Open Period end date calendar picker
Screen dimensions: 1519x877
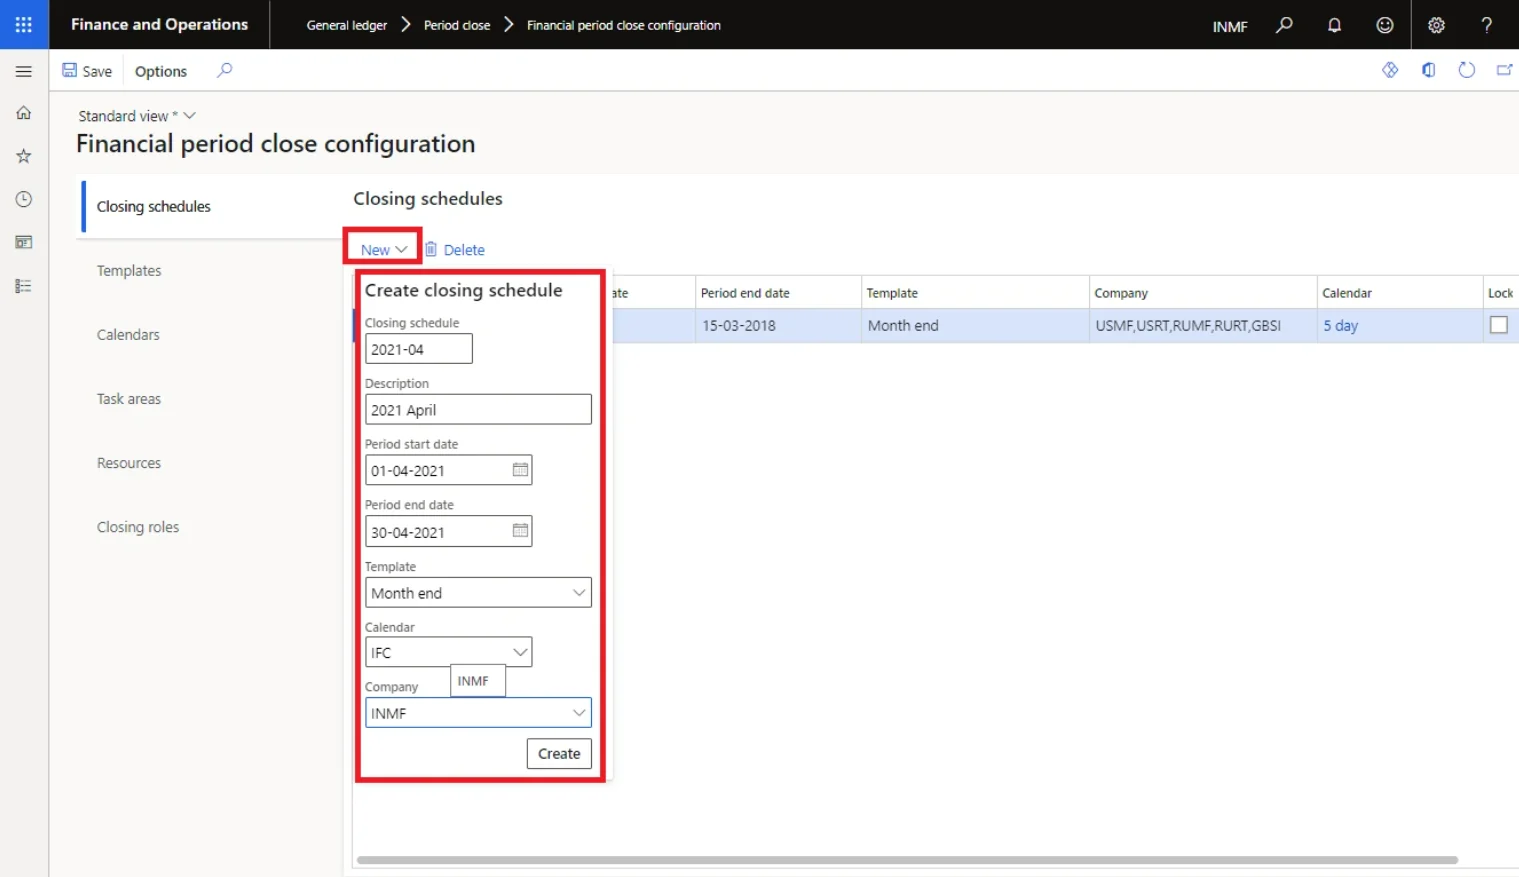(x=520, y=531)
